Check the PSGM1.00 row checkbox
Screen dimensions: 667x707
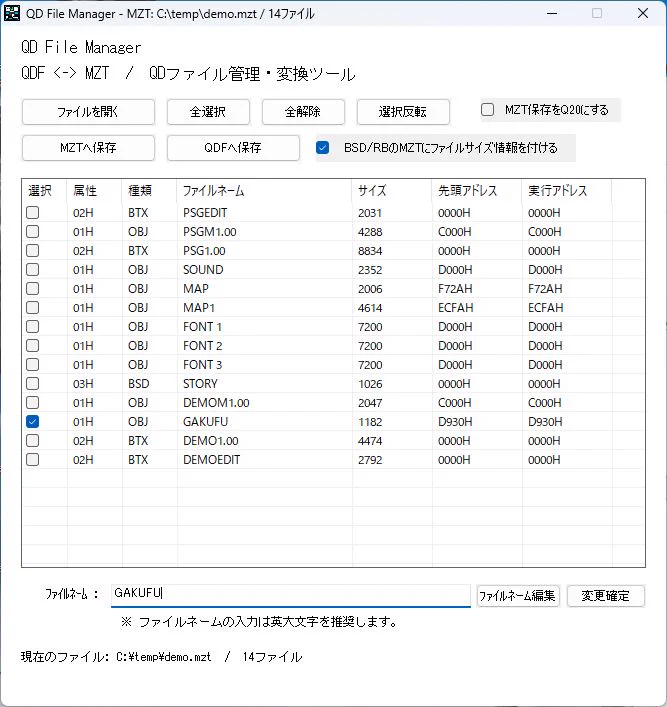[x=32, y=231]
